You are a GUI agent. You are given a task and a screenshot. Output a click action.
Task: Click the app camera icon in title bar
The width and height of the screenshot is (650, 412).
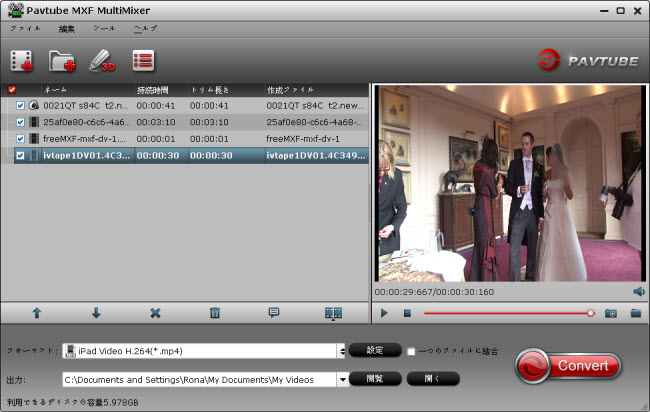(16, 10)
